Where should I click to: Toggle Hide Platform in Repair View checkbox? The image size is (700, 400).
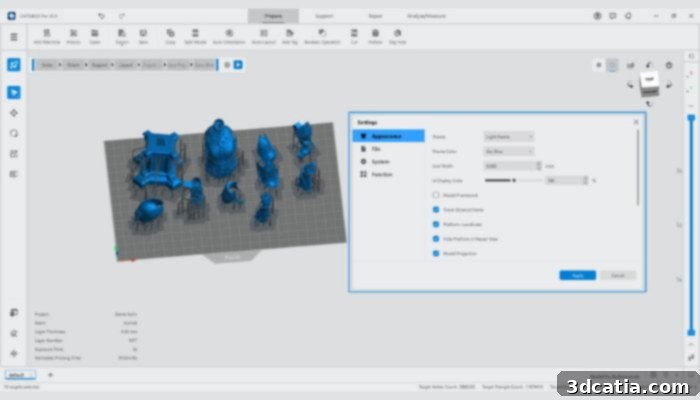436,239
